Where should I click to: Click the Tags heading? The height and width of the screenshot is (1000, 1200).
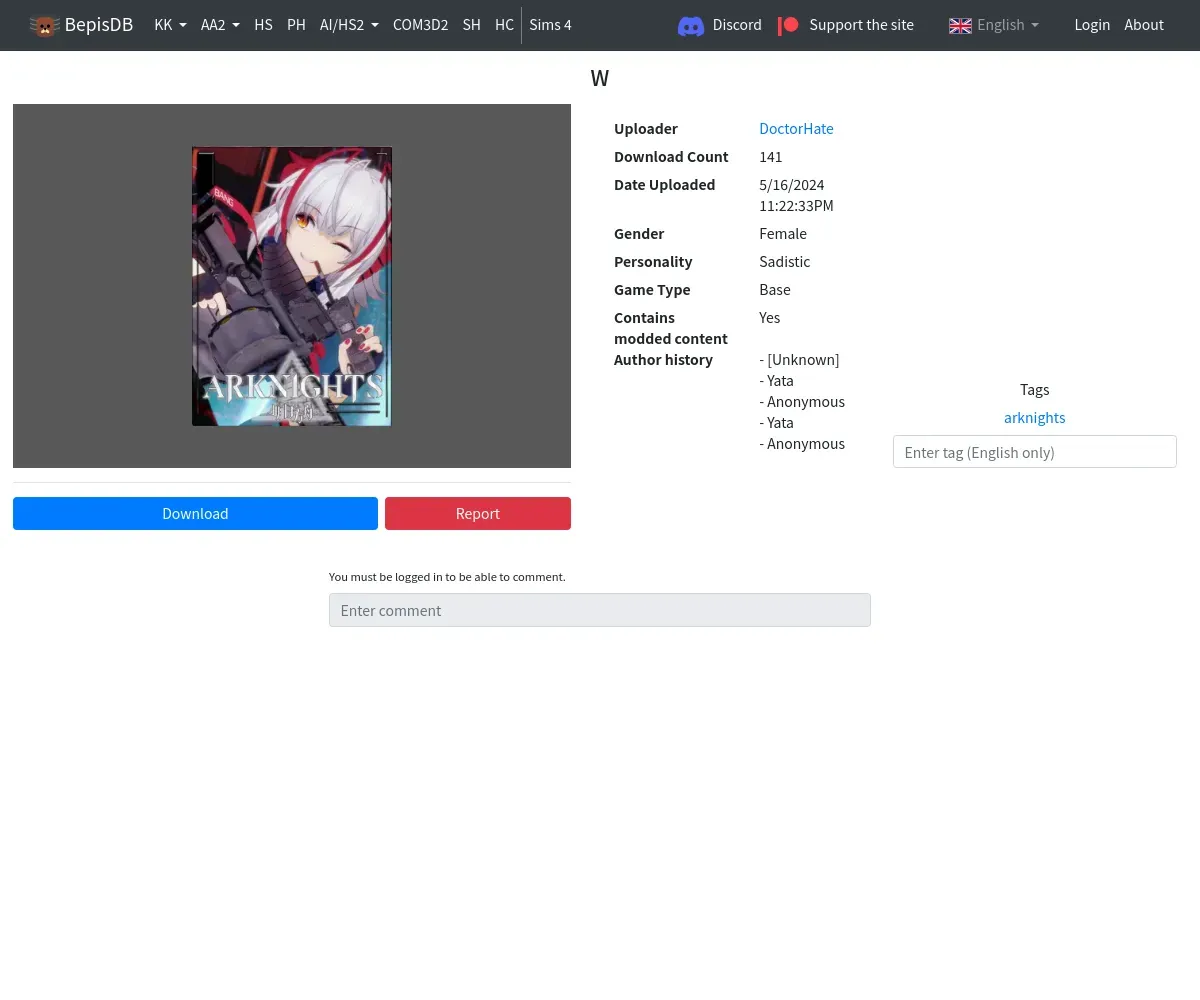(x=1034, y=390)
